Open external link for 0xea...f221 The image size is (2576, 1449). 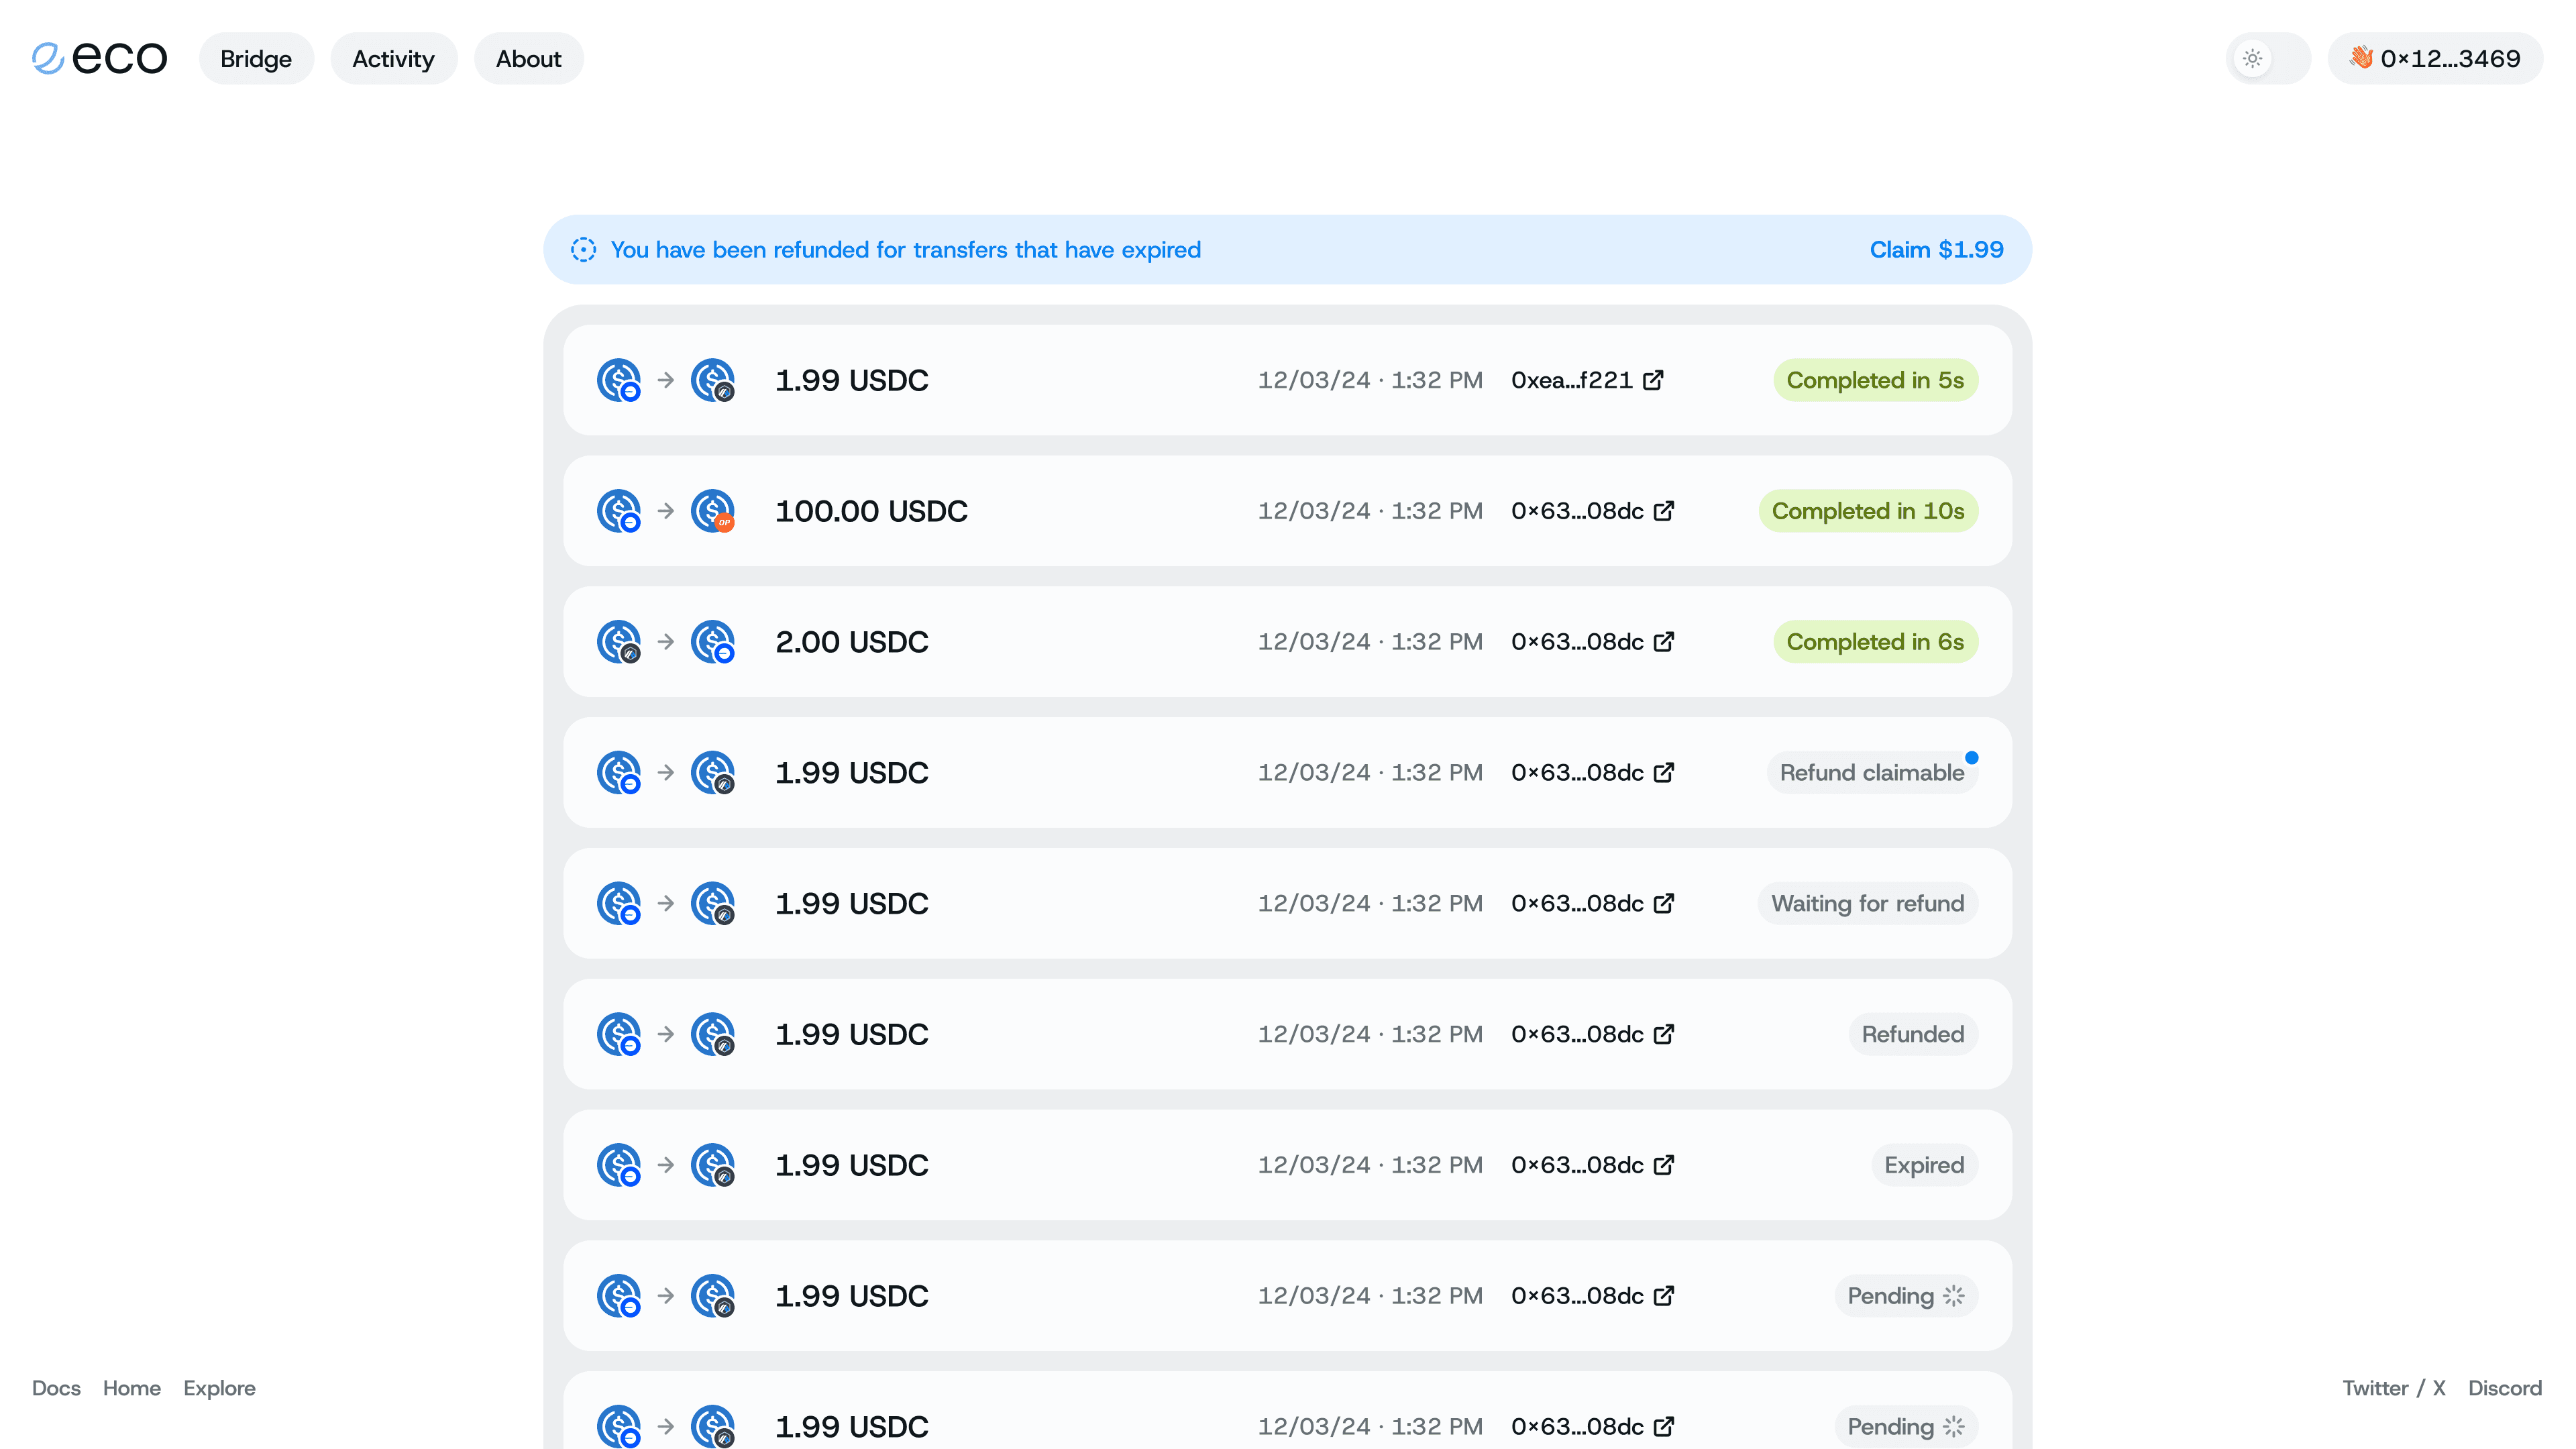pos(1653,380)
